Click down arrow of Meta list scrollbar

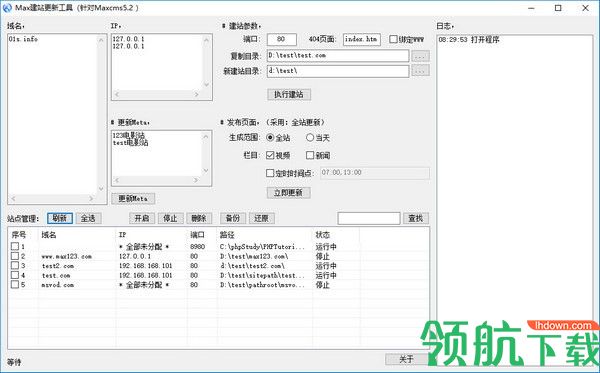click(x=206, y=171)
